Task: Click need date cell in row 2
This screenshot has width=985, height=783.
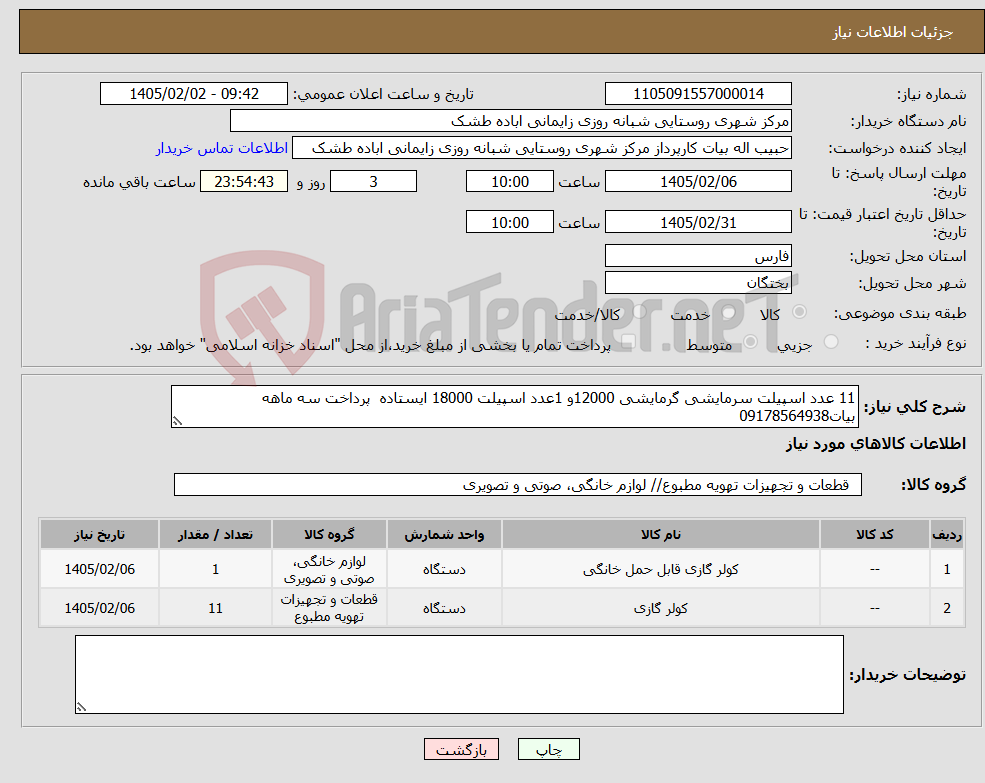Action: [x=99, y=608]
